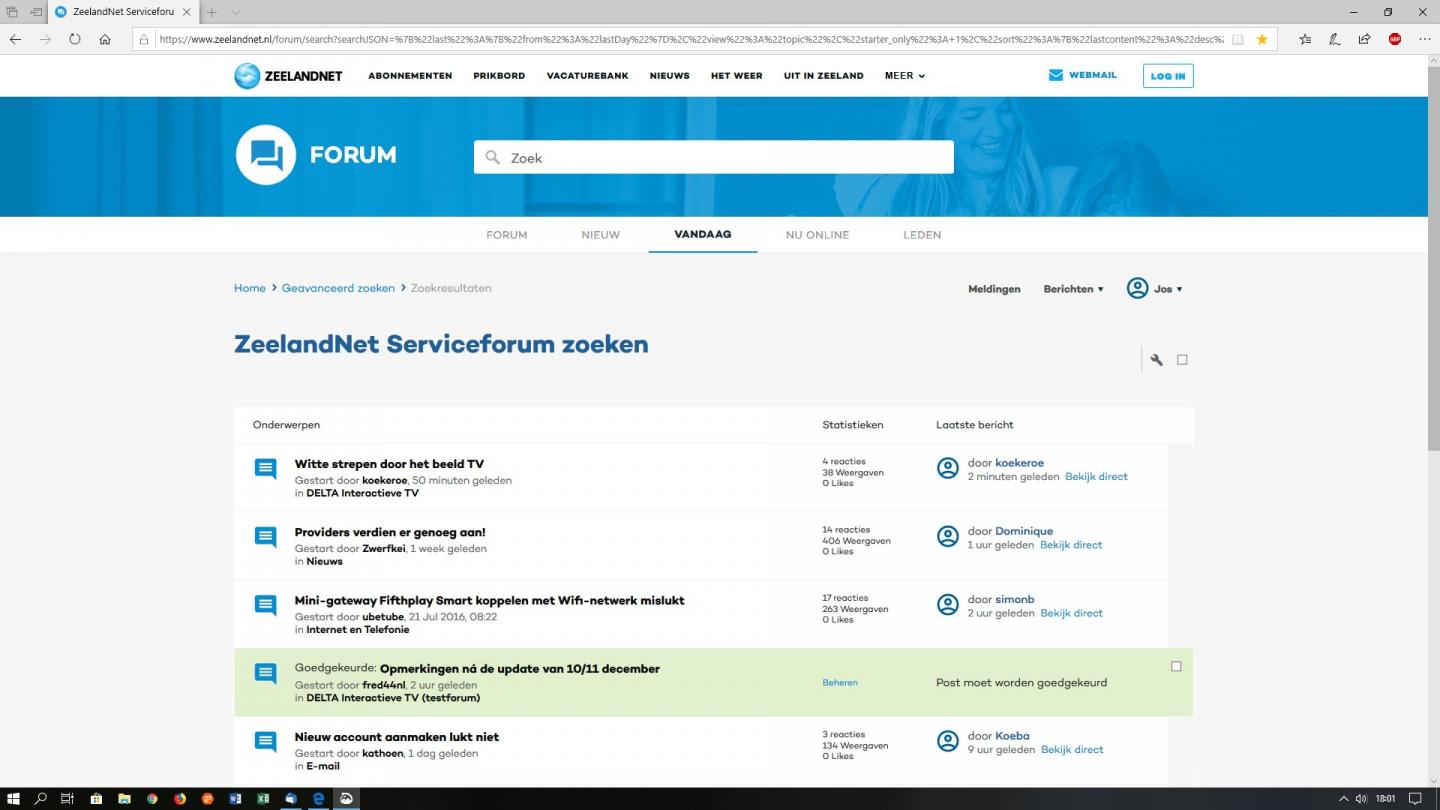Open Firefox from the taskbar
The width and height of the screenshot is (1440, 810).
tap(180, 799)
